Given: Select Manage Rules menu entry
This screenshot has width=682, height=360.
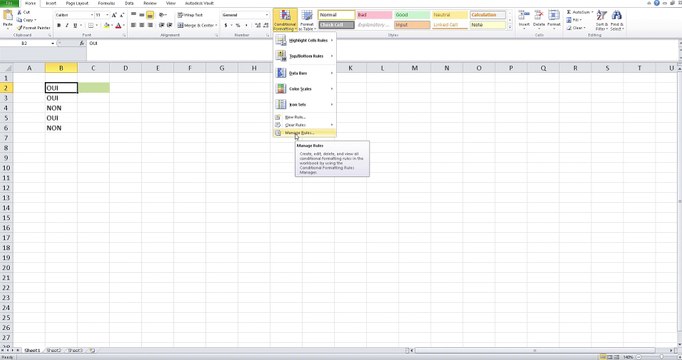Looking at the screenshot, I should 305,133.
